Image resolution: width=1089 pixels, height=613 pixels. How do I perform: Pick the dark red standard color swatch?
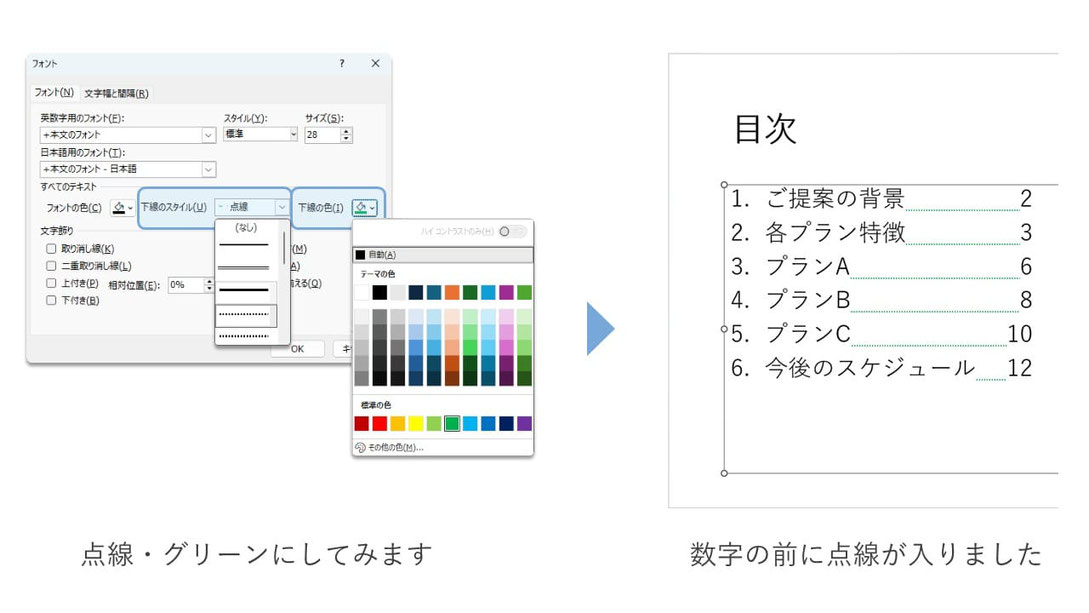361,423
